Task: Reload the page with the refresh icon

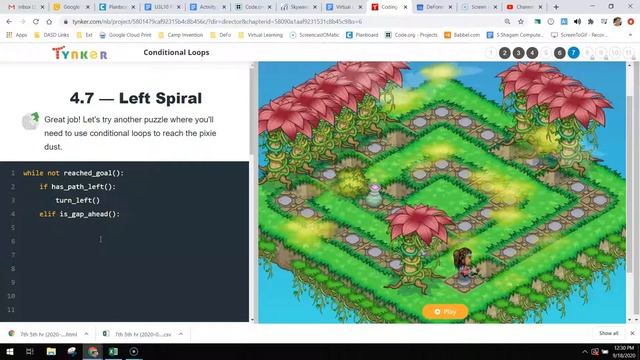Action: tap(36, 21)
